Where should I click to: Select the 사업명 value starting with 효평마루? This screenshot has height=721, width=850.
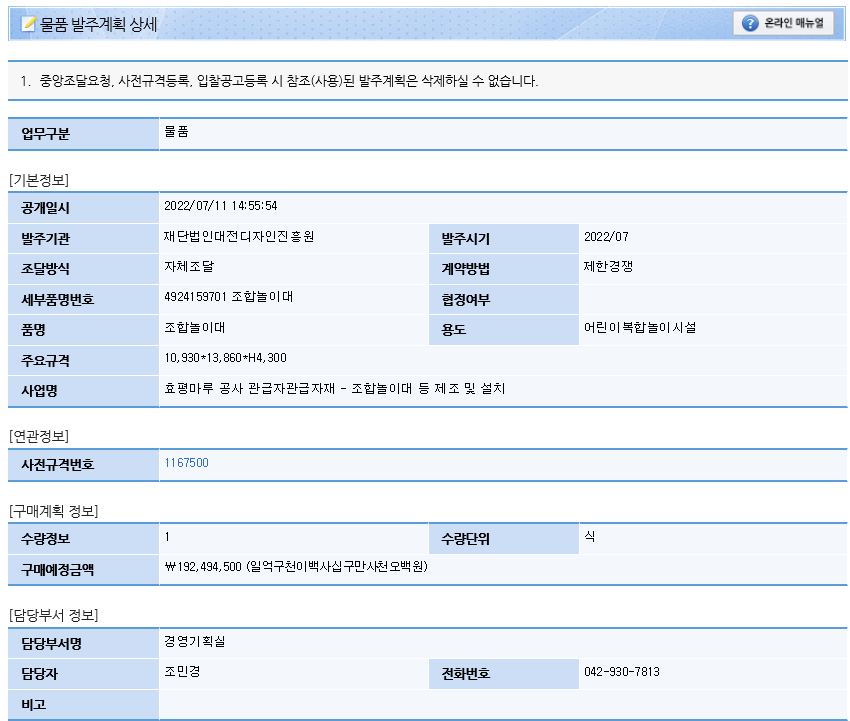click(x=334, y=388)
